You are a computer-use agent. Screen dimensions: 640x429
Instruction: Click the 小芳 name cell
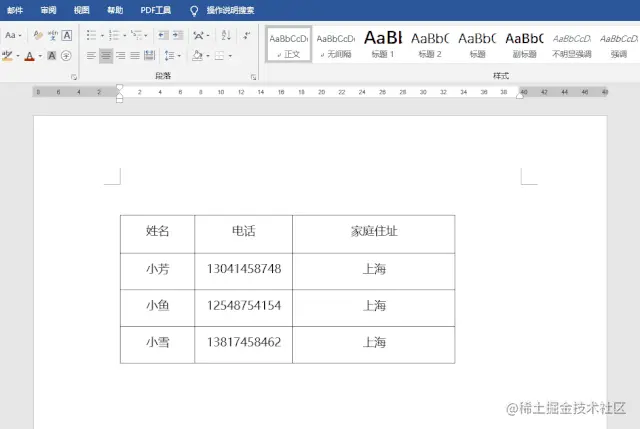[158, 271]
